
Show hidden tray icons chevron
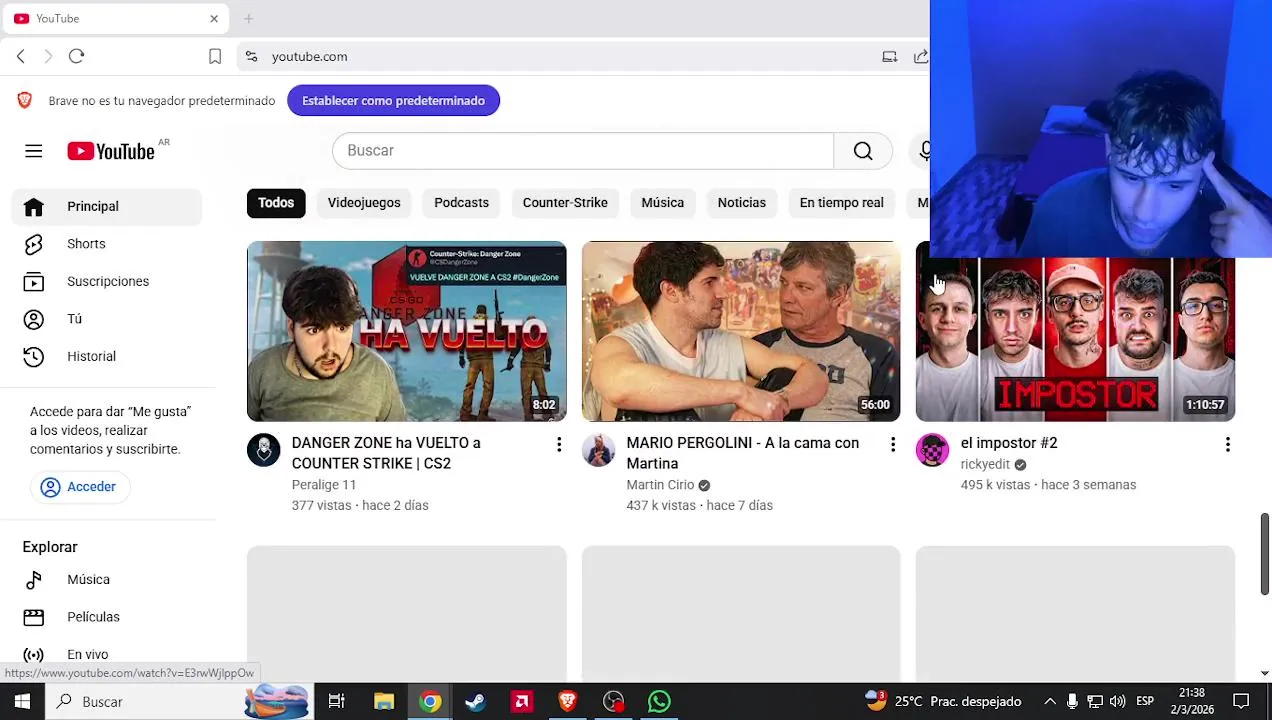(x=1050, y=702)
